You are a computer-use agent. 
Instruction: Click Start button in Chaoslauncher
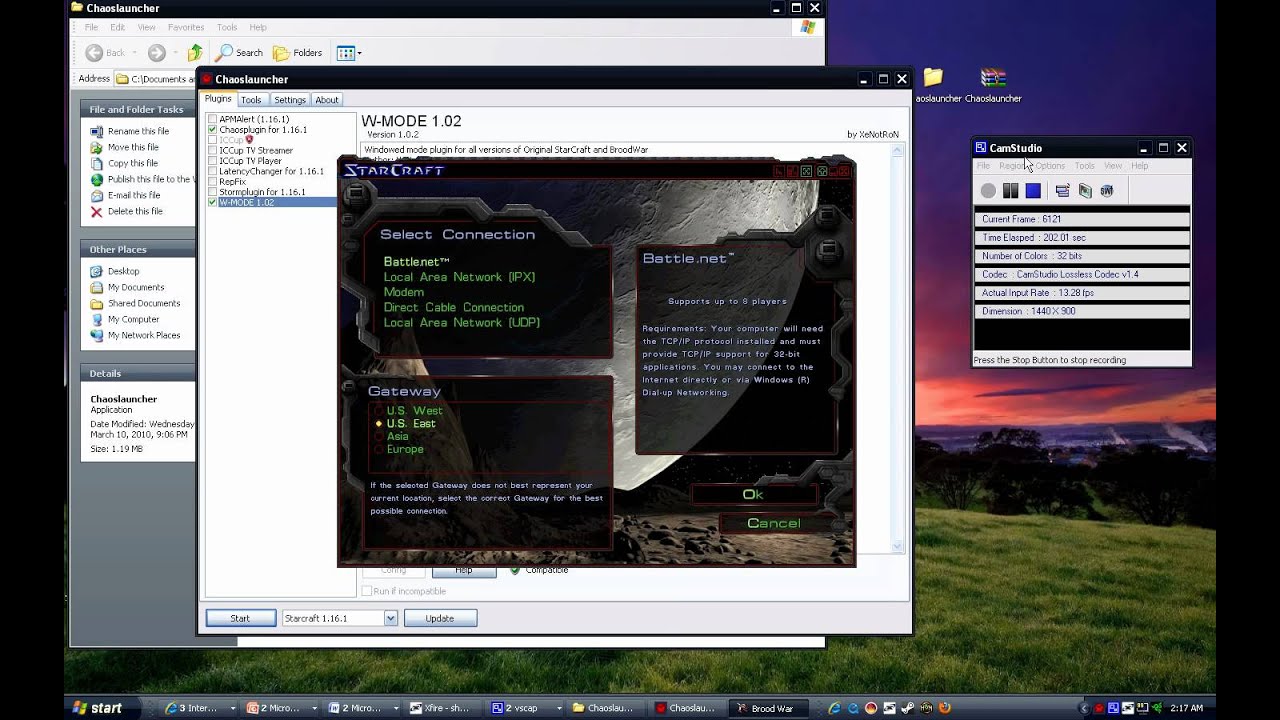240,618
